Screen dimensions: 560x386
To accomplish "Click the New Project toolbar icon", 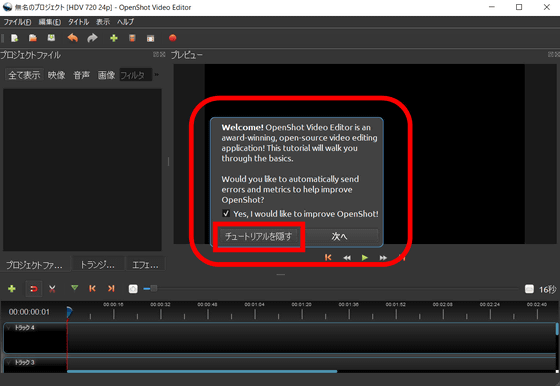I will tap(14, 38).
